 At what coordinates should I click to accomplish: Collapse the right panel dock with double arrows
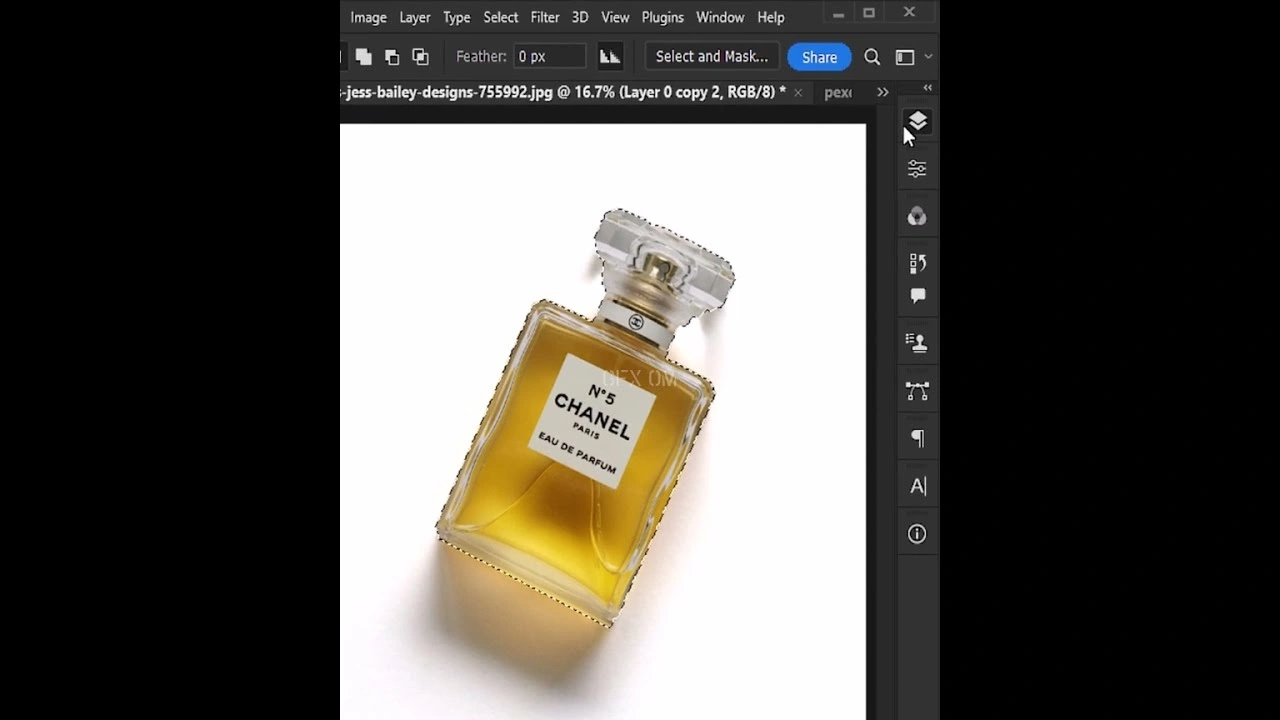click(x=926, y=88)
